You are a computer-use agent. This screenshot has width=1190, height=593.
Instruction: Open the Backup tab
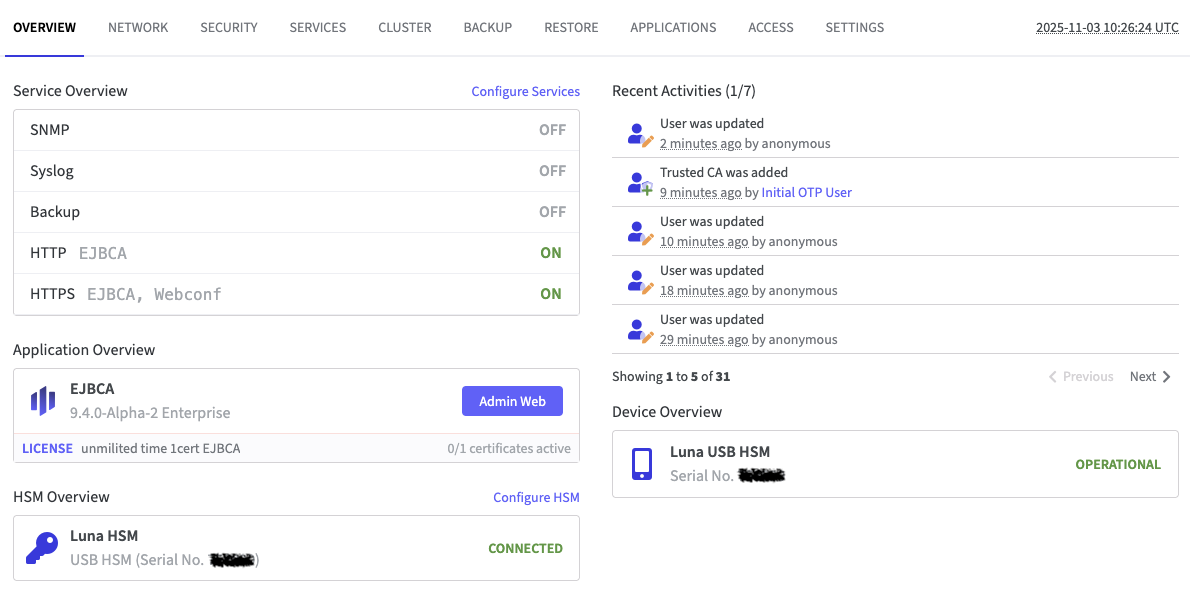coord(488,28)
